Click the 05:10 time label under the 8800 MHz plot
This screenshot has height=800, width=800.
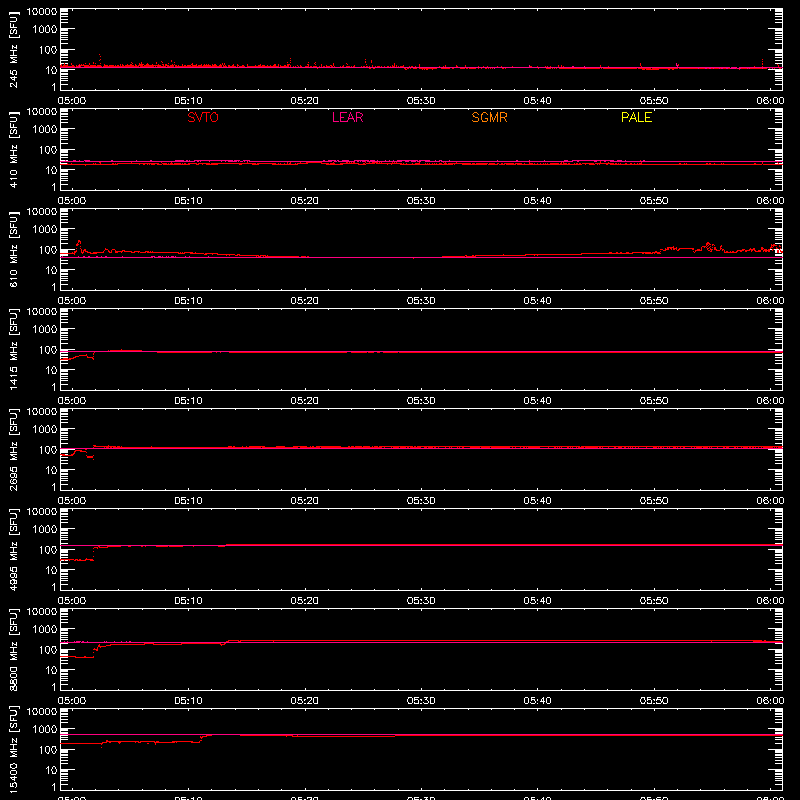coord(188,701)
